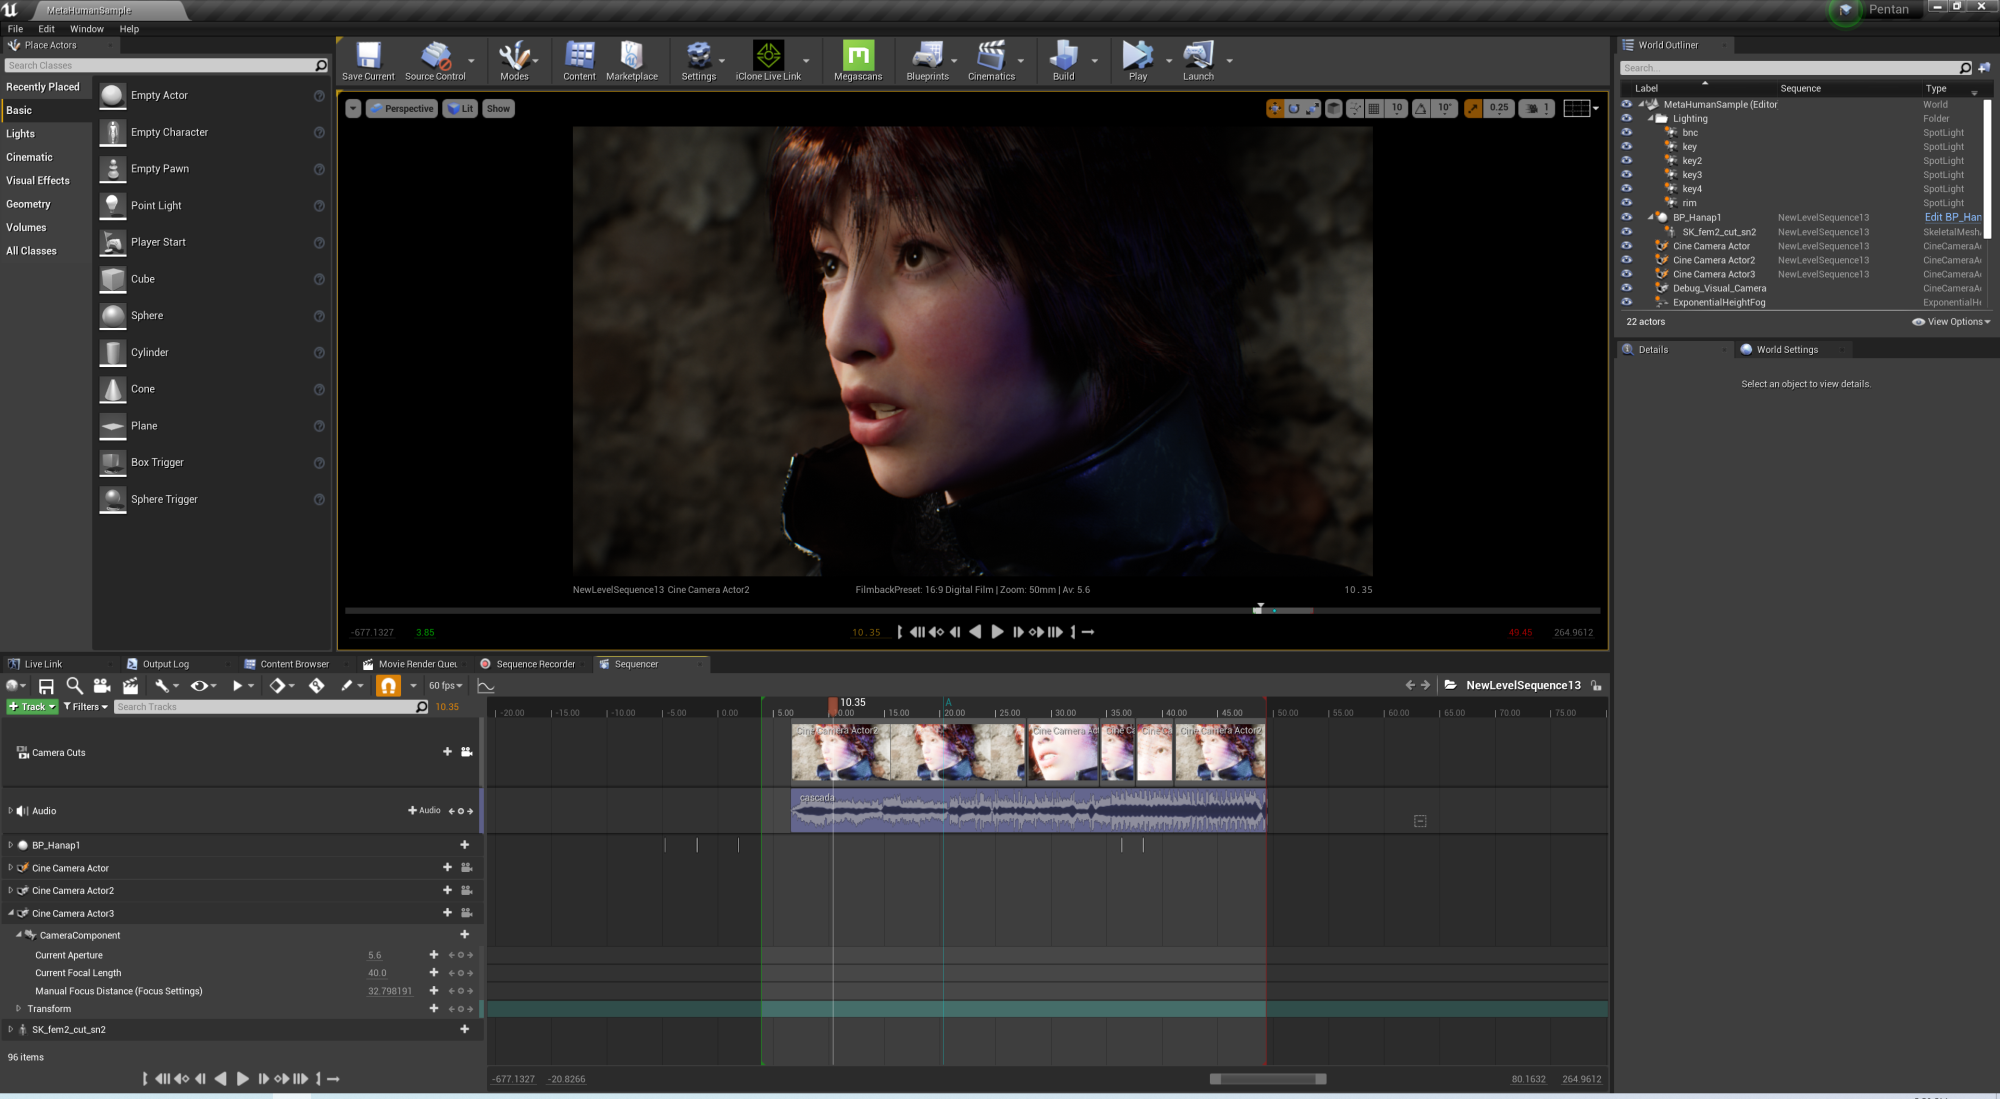Save the sequence with Sequencer save icon

point(46,686)
